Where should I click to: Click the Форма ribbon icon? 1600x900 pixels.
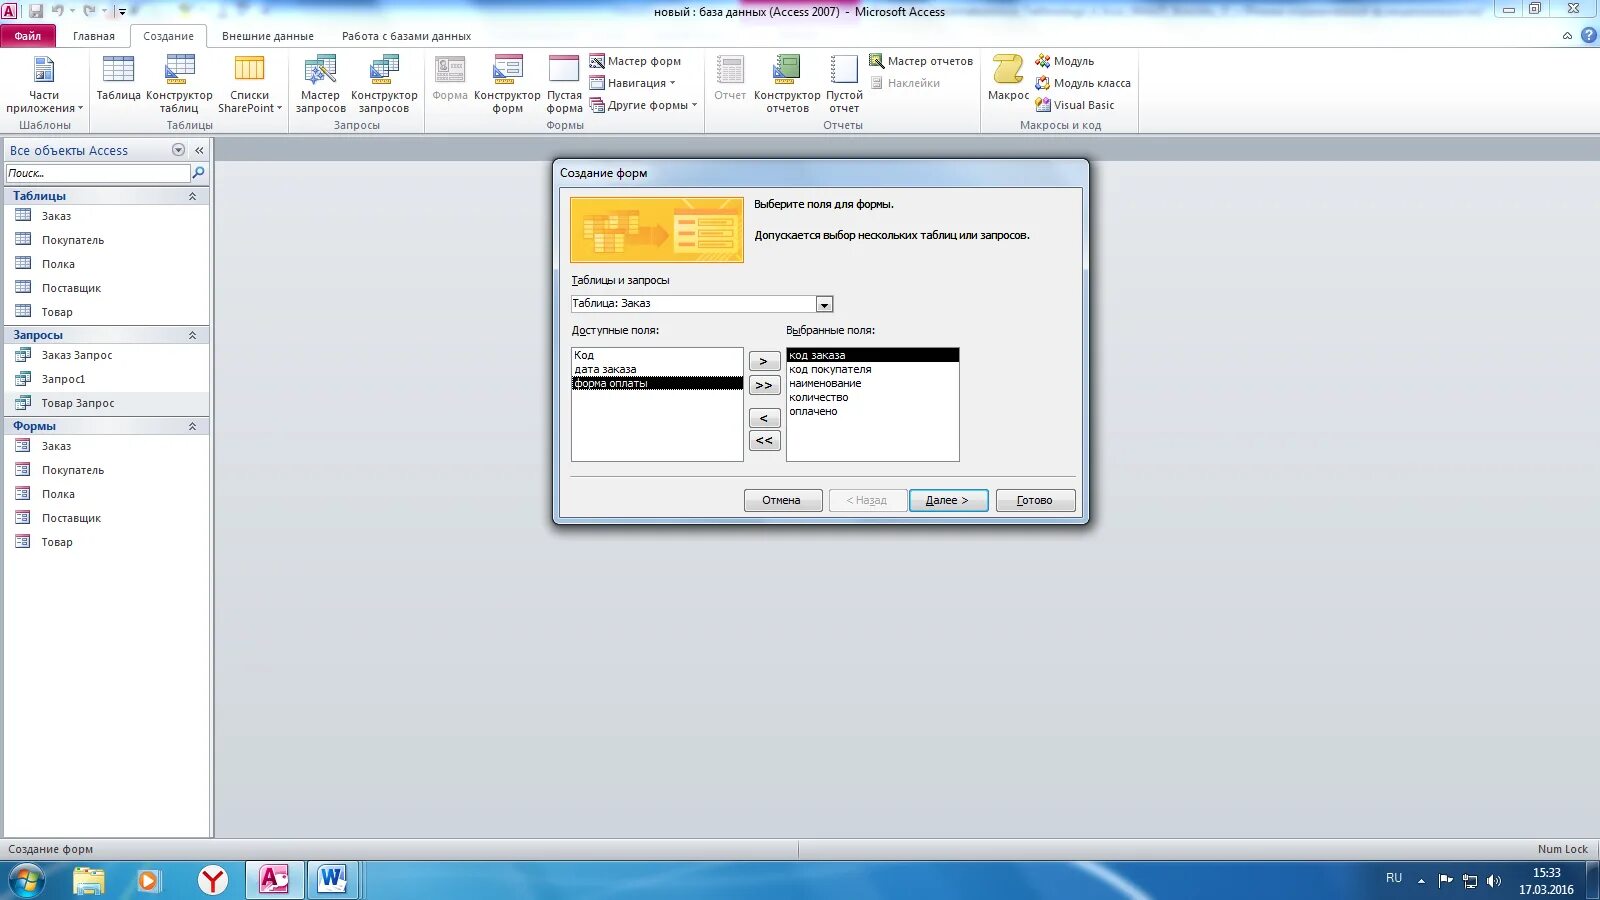(450, 79)
